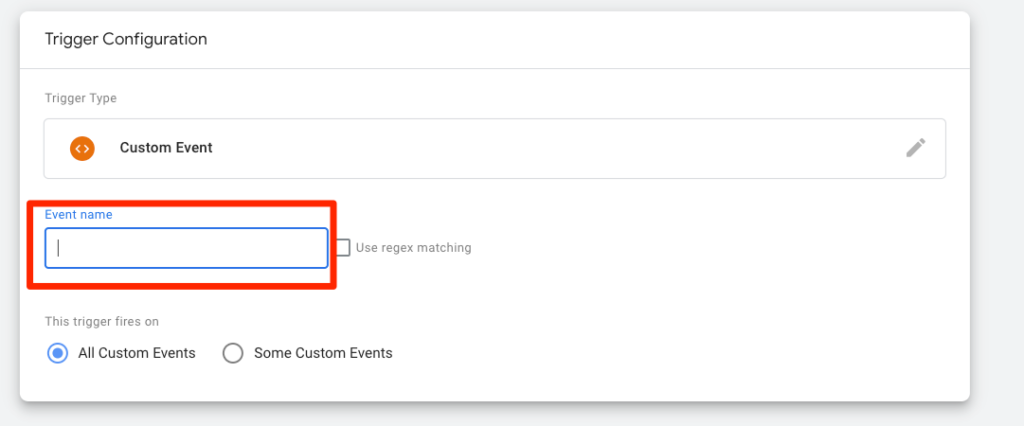Choose the Some Custom Events radio button
1024x426 pixels.
(233, 353)
